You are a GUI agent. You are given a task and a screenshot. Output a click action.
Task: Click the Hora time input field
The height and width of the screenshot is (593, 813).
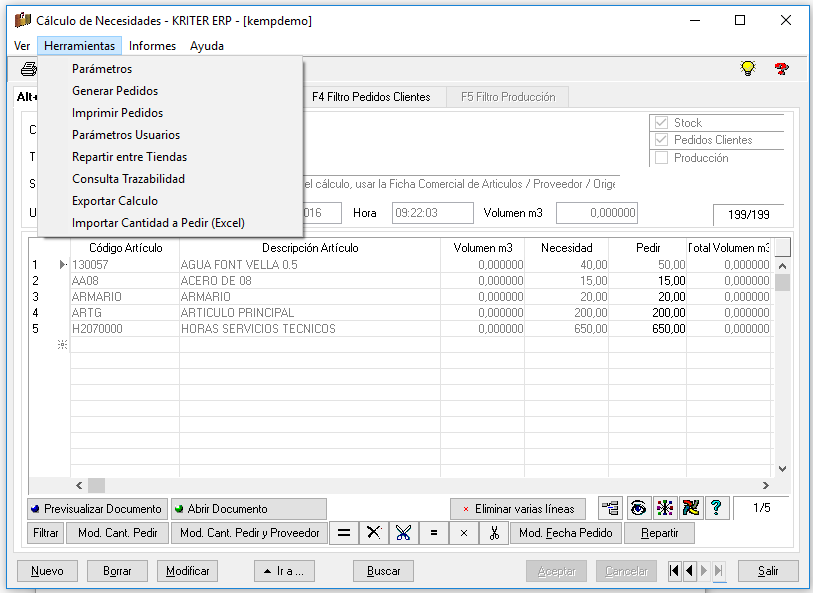[x=433, y=213]
